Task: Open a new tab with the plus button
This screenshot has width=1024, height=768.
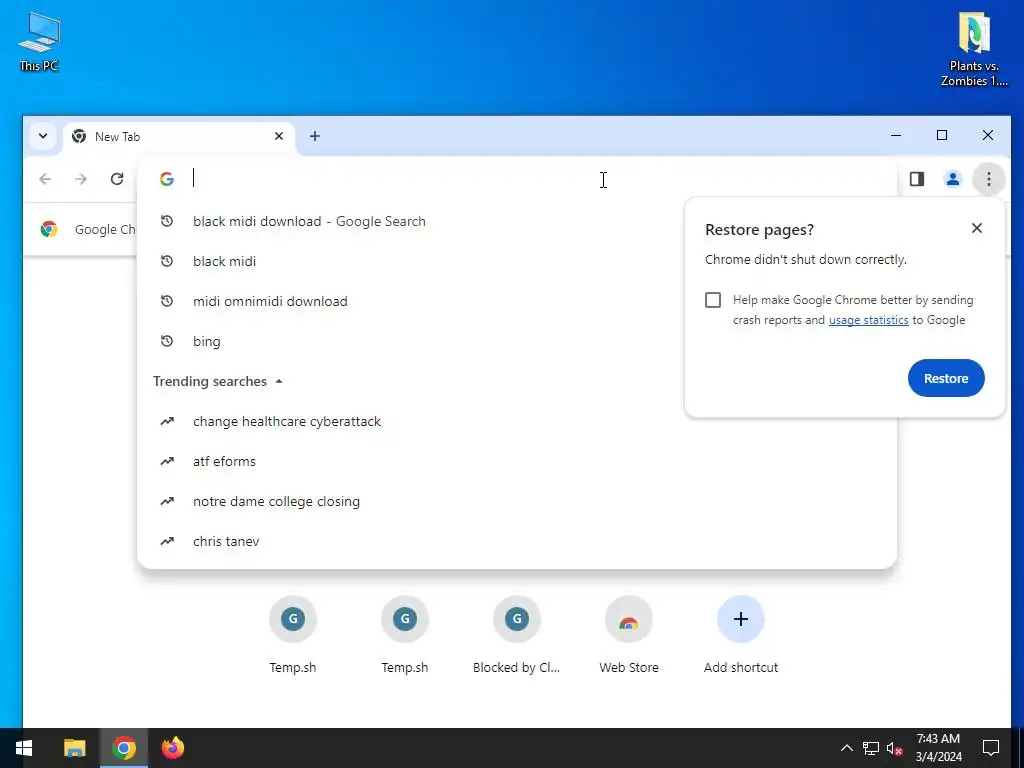Action: (x=315, y=136)
